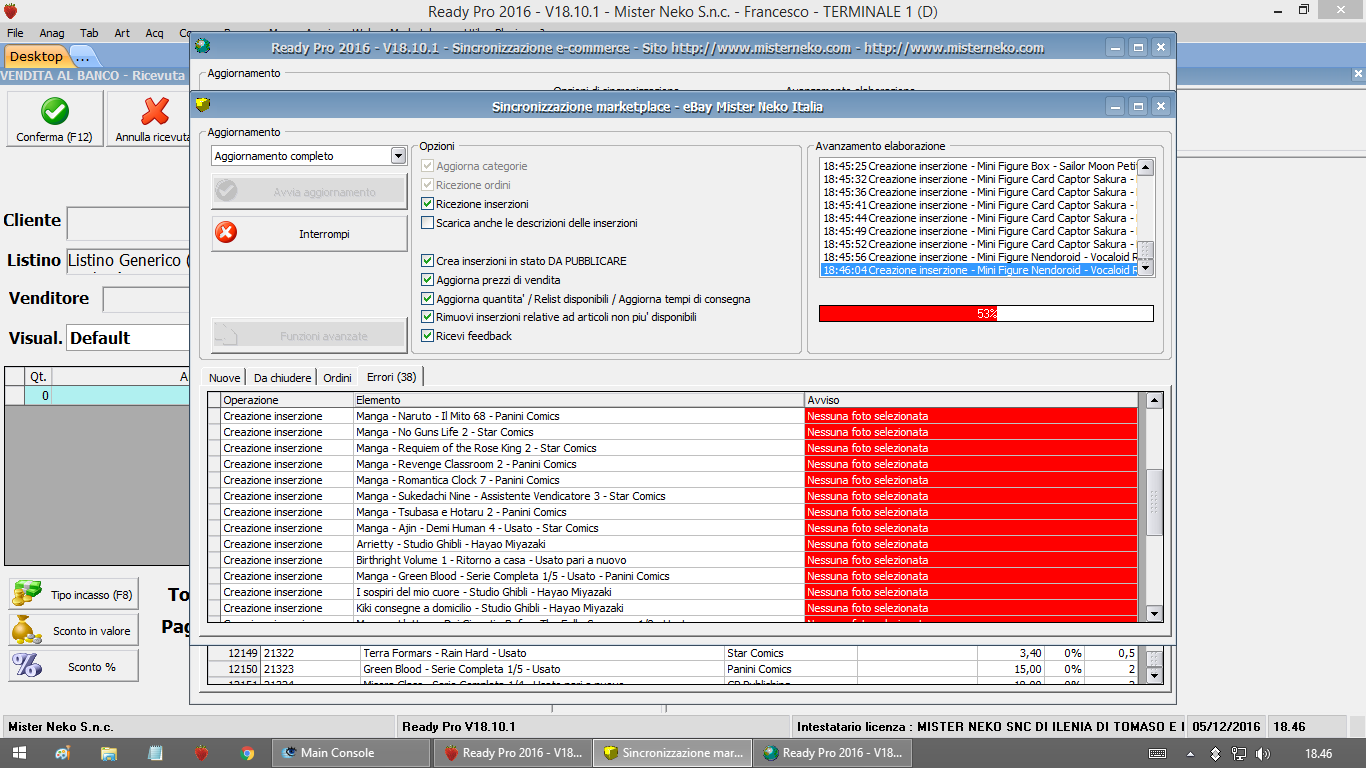Click the percent icon for Sconto %
The image size is (1366, 768).
coord(26,666)
